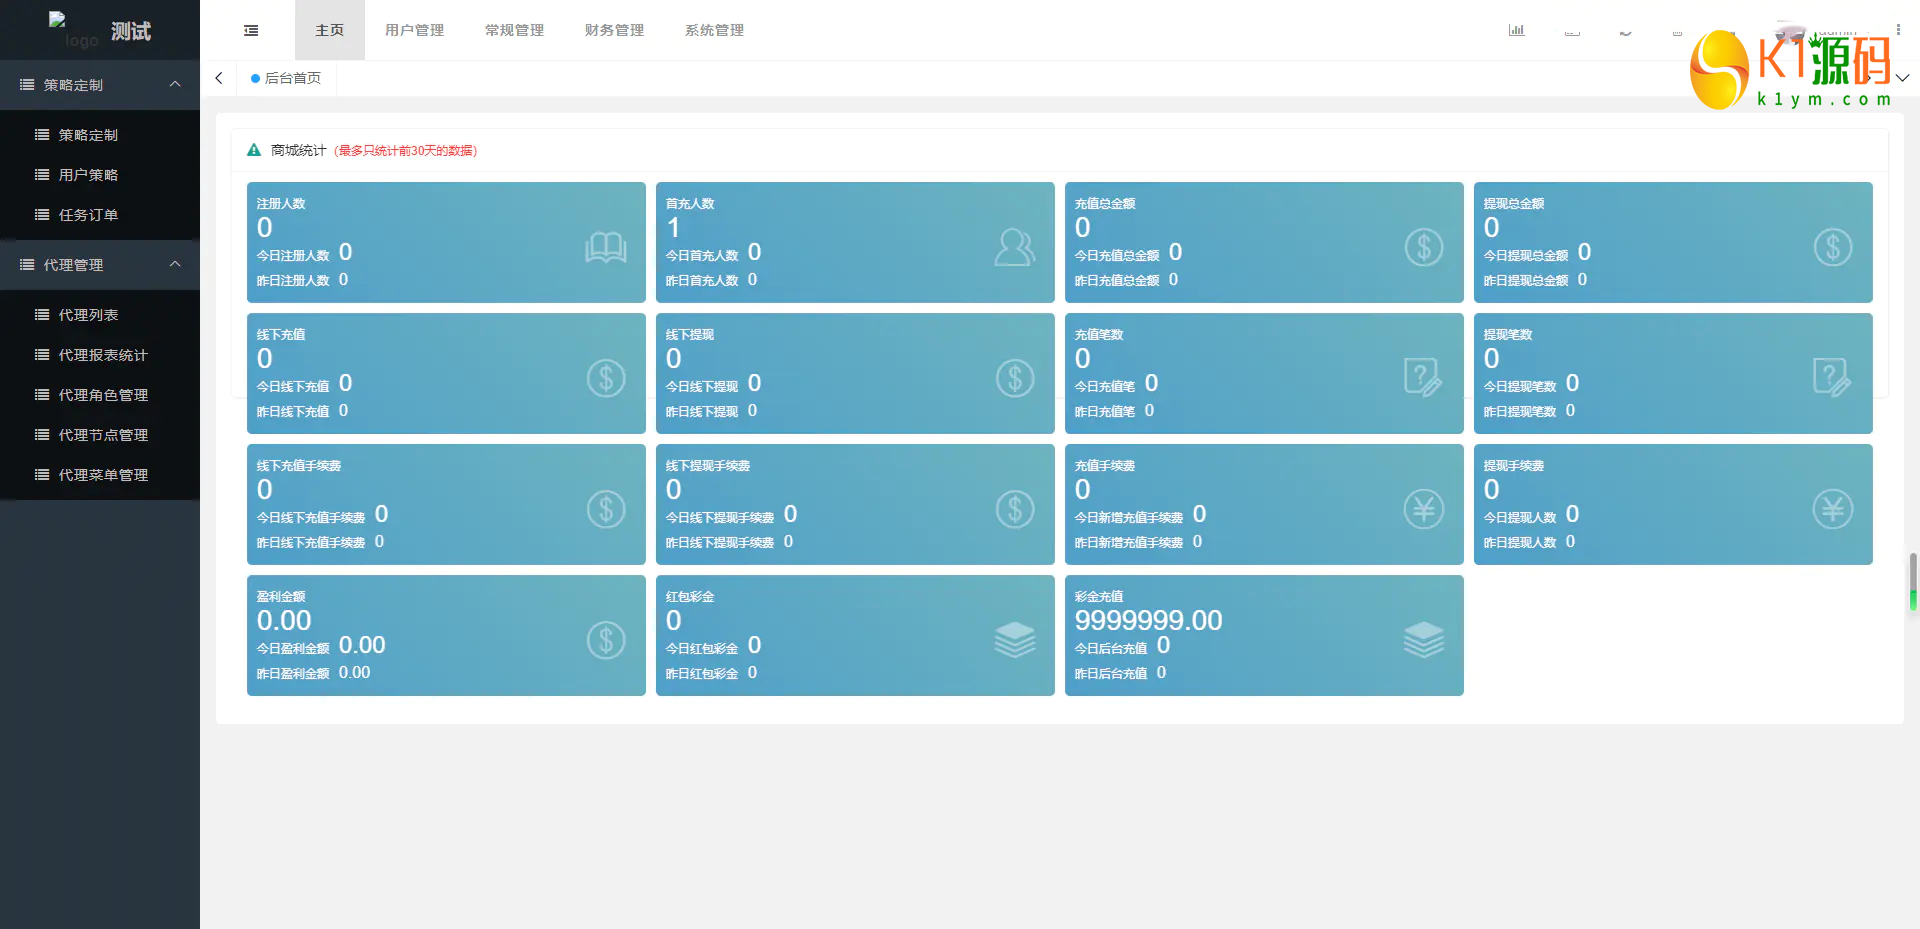
Task: Switch to the 主页 top navigation tab
Action: pos(330,30)
